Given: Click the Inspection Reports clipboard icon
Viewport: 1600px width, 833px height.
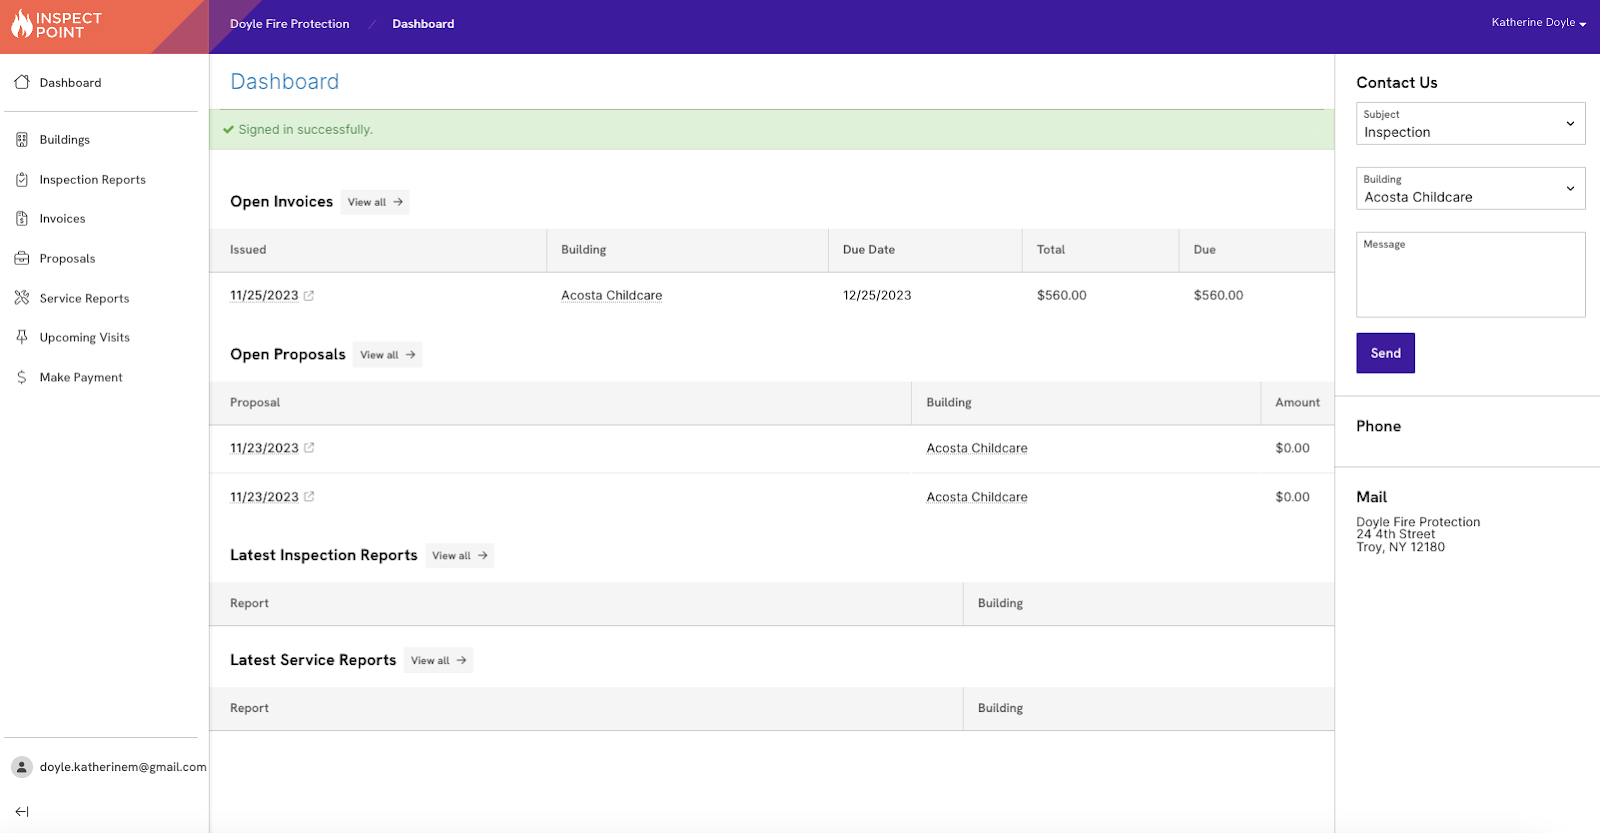Looking at the screenshot, I should (22, 180).
